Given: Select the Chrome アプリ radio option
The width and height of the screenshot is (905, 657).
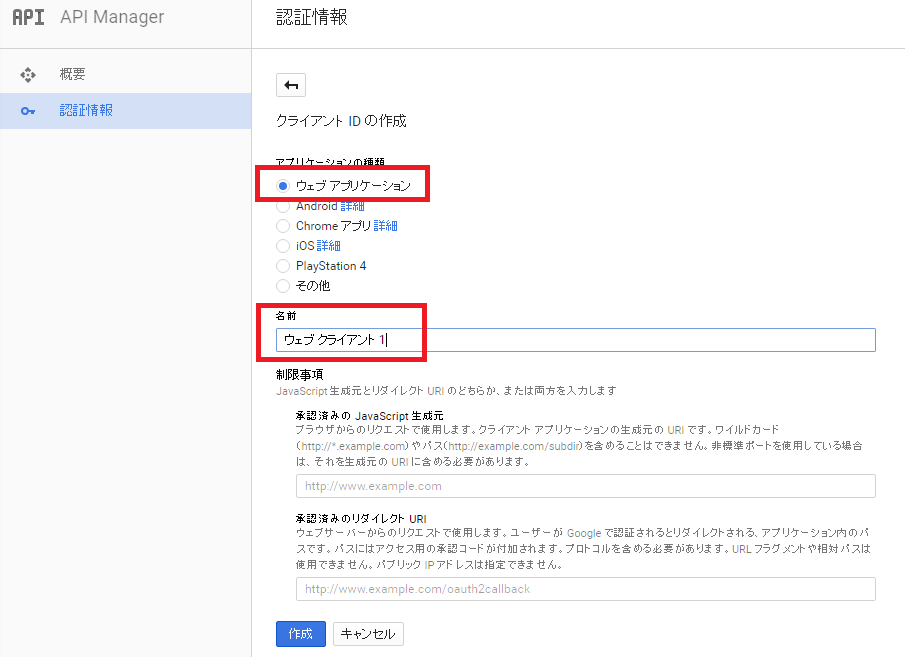Looking at the screenshot, I should 283,226.
